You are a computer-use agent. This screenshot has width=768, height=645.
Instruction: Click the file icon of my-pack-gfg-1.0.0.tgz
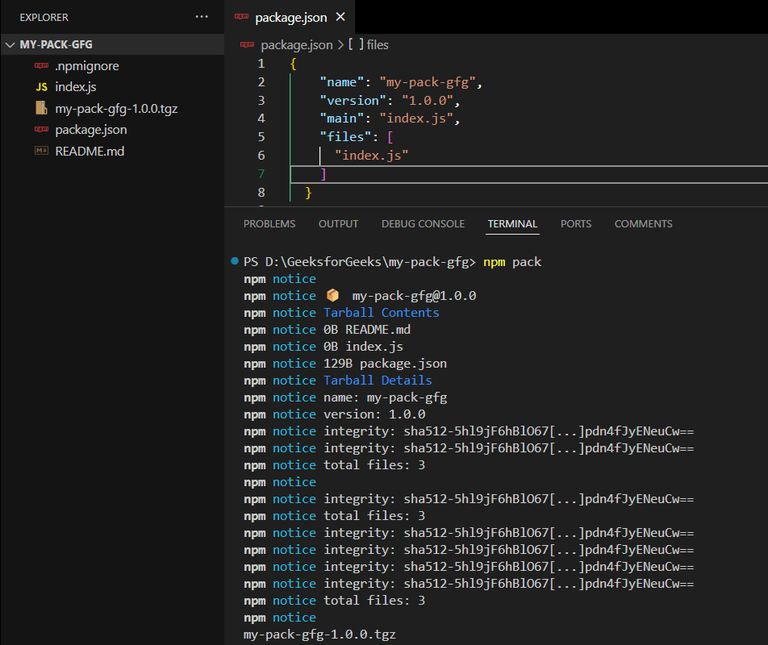pos(41,109)
